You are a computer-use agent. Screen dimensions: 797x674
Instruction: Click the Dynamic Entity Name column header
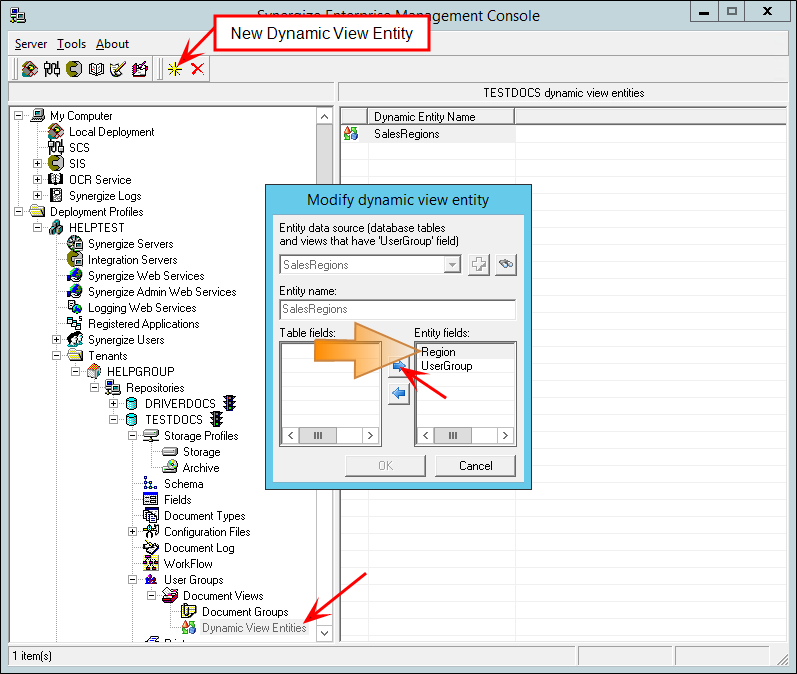click(x=441, y=116)
